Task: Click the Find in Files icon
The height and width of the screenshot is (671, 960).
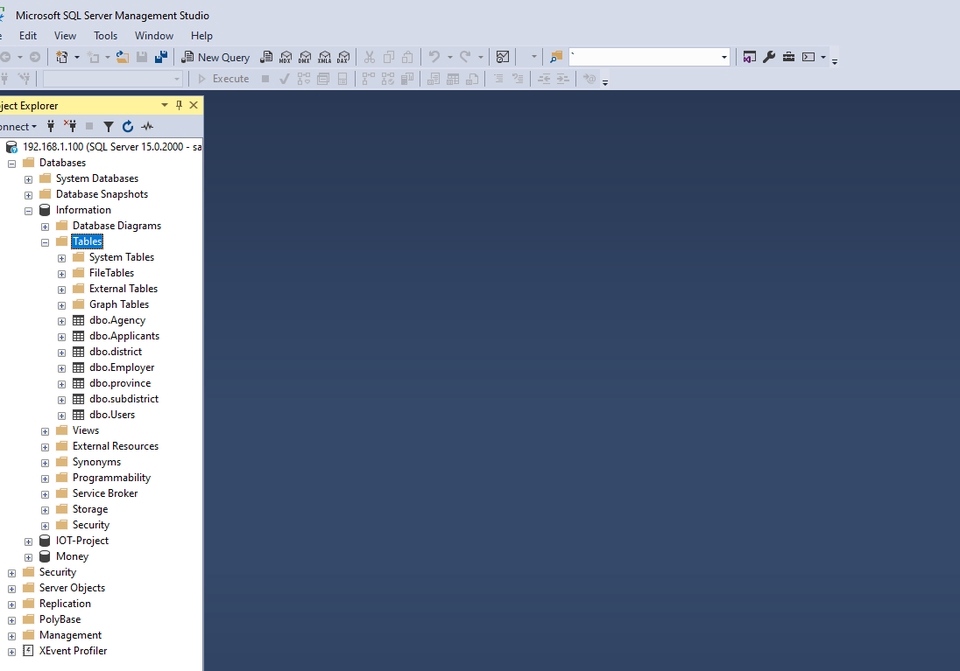Action: (x=556, y=57)
